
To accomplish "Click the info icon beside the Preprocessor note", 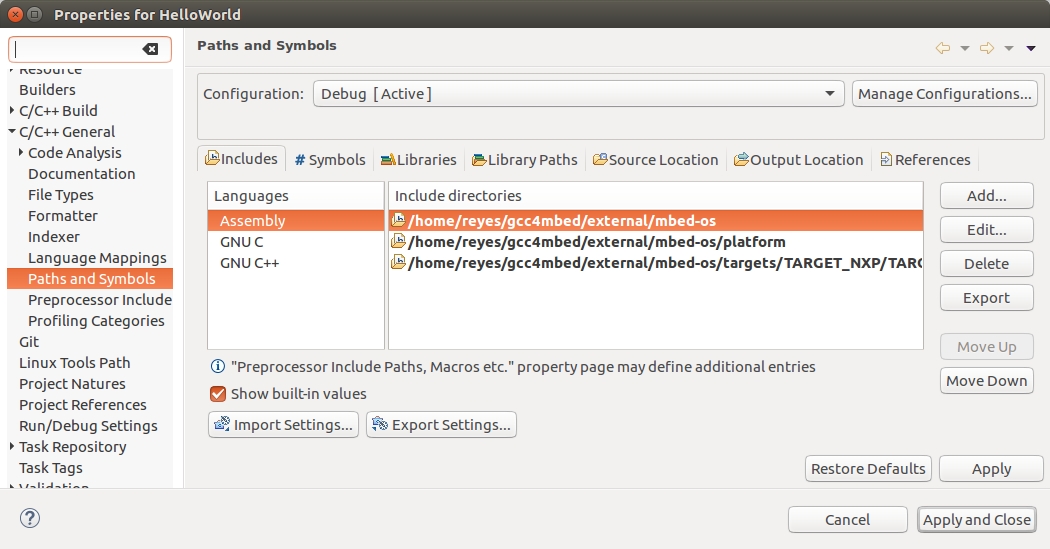I will click(217, 367).
